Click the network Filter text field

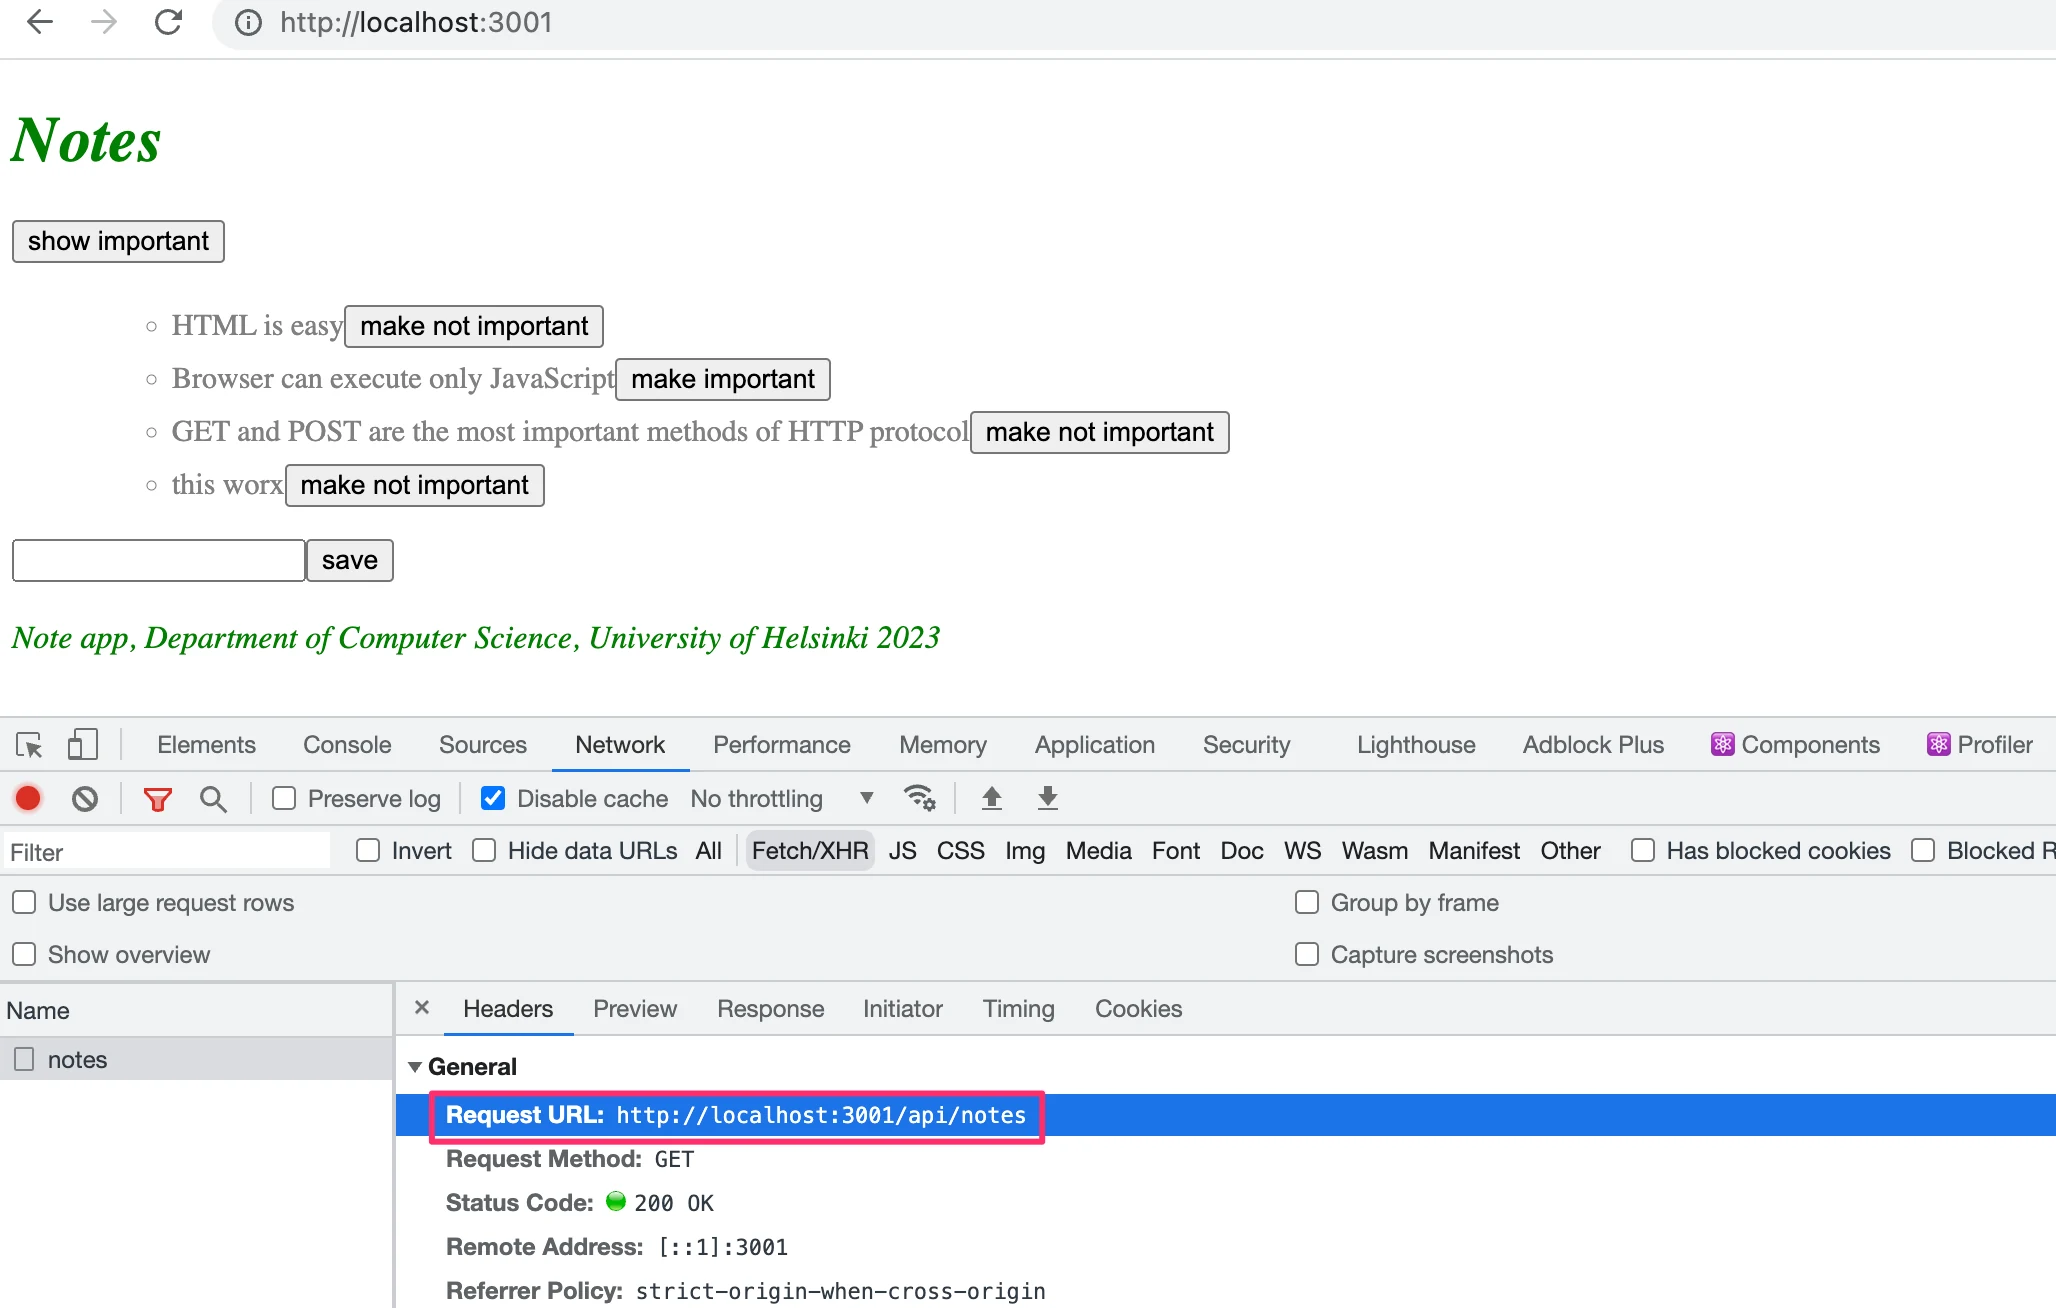167,852
